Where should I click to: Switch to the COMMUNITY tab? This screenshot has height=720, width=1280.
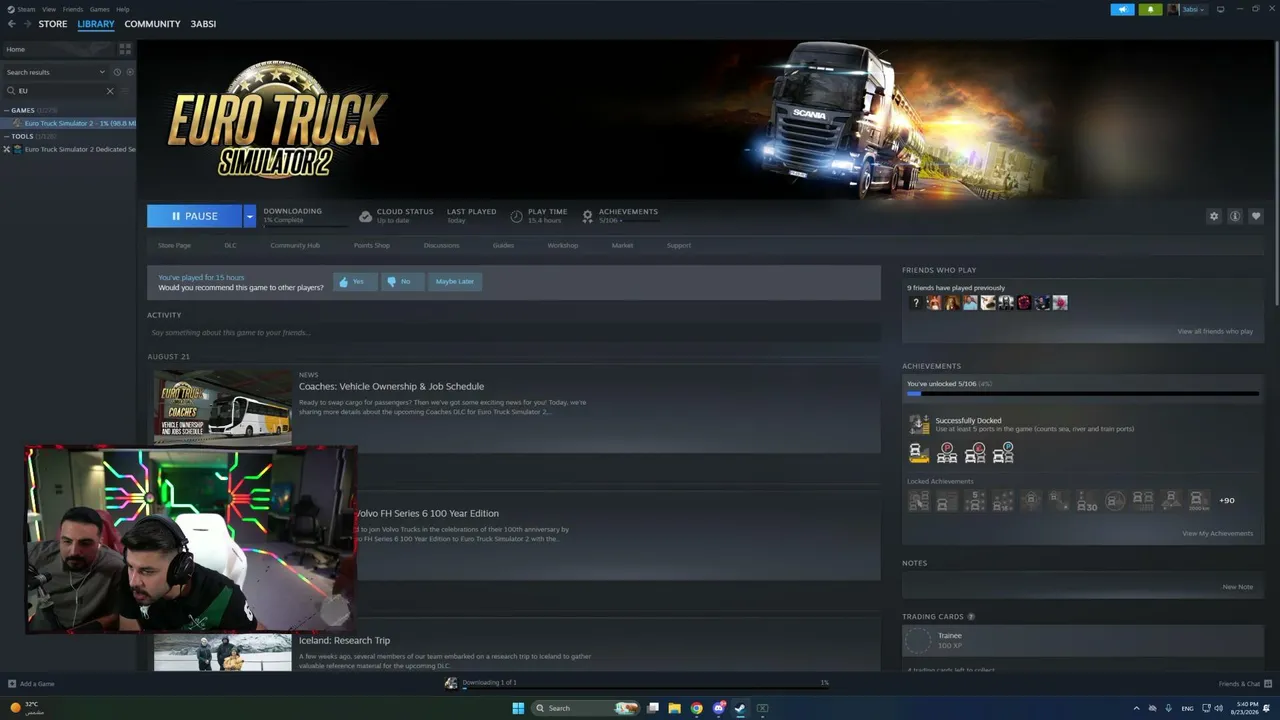[x=152, y=24]
